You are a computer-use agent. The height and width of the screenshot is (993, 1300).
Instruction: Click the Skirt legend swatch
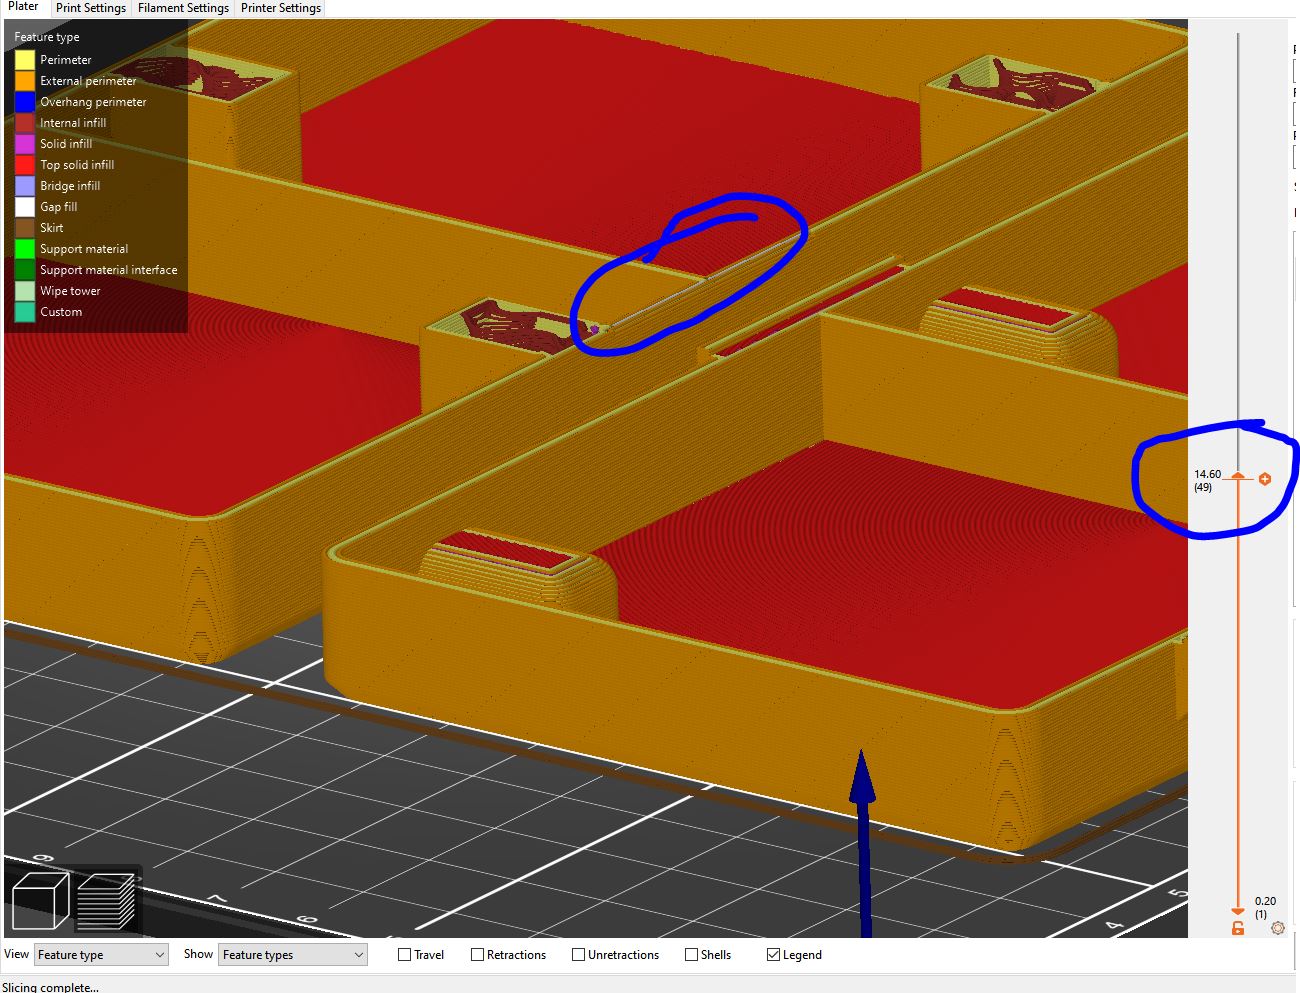click(24, 227)
